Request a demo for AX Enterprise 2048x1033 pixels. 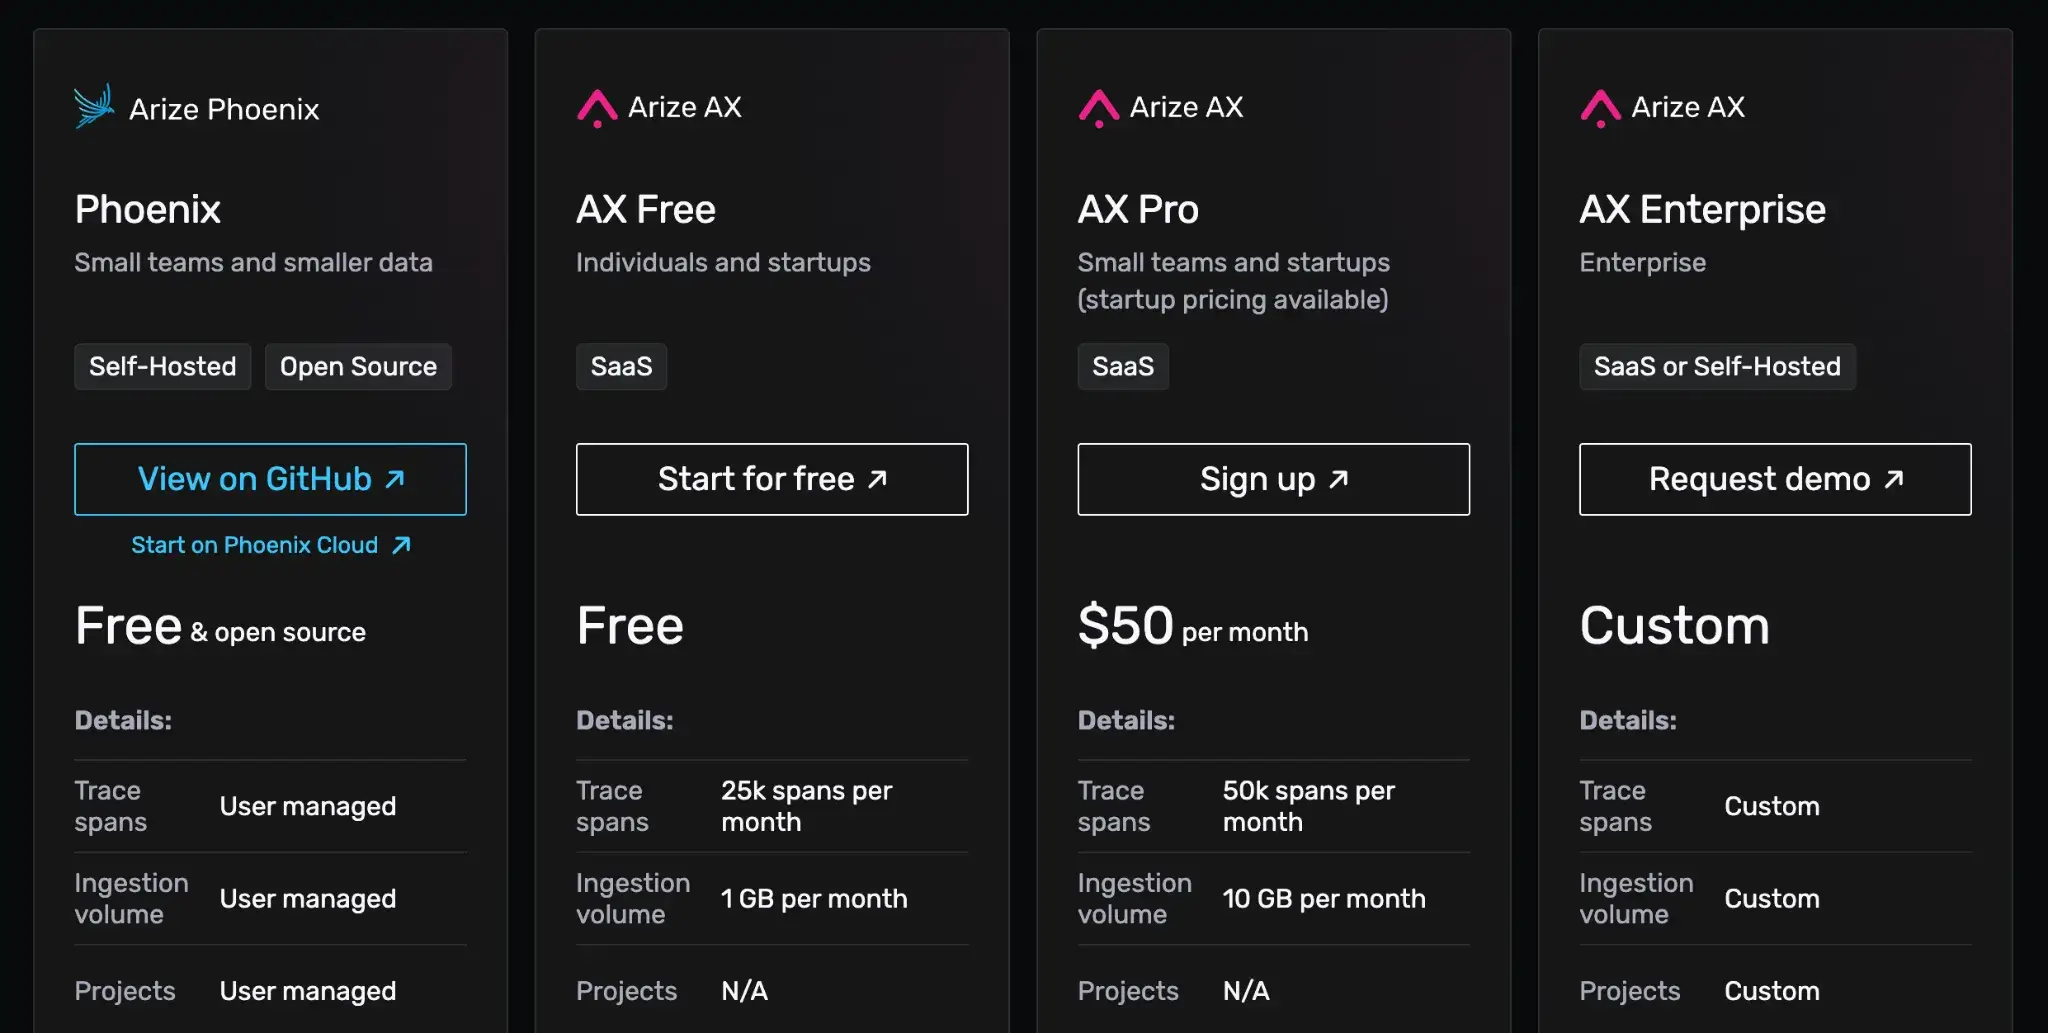point(1775,479)
